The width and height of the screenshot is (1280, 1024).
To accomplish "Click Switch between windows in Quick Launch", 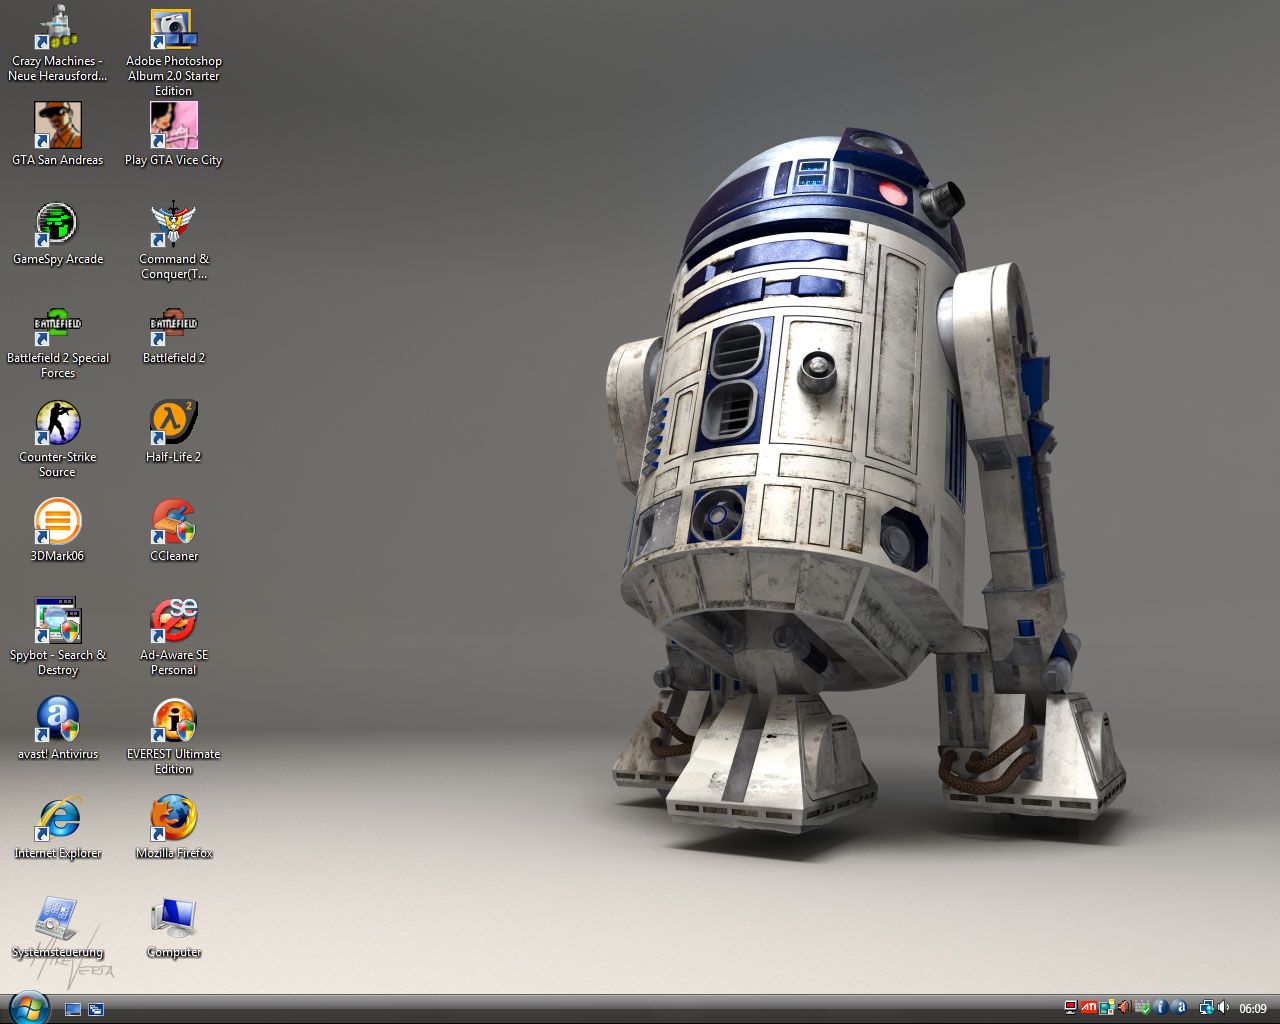I will coord(96,1009).
